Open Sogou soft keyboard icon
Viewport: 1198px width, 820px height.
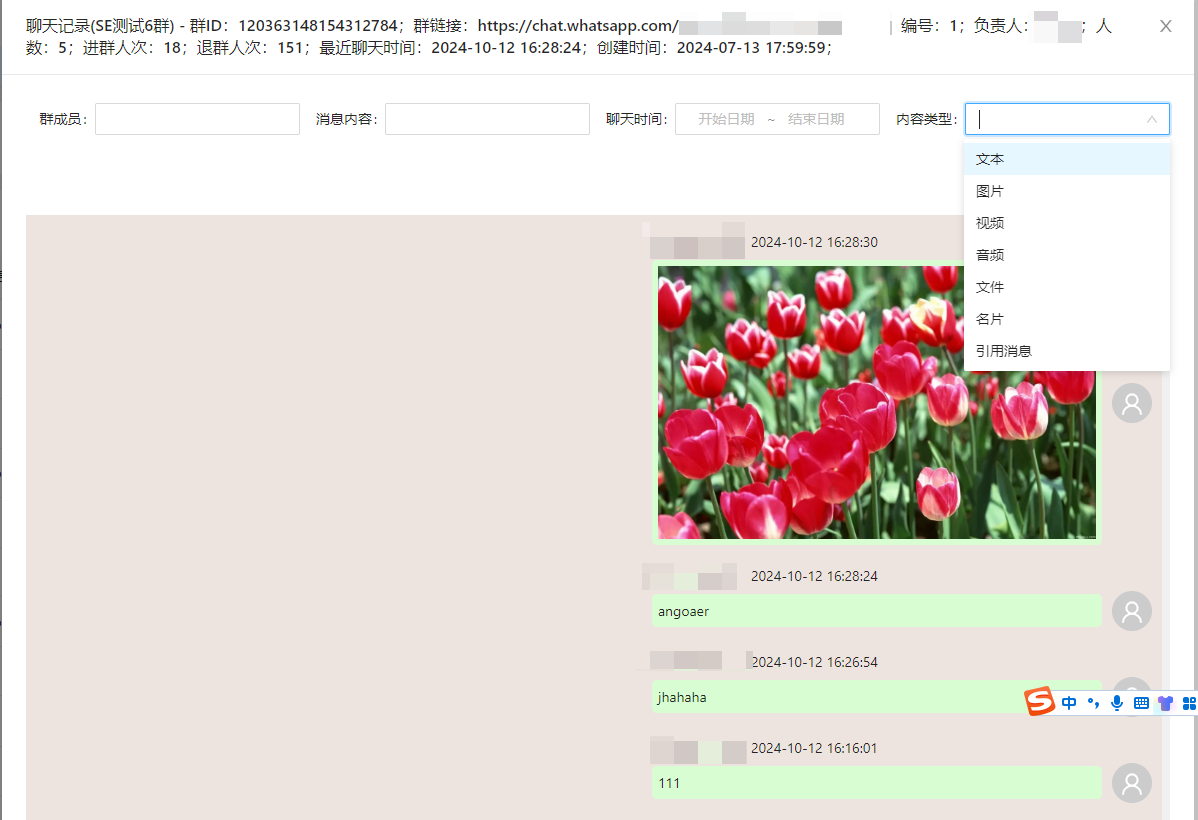coord(1141,703)
